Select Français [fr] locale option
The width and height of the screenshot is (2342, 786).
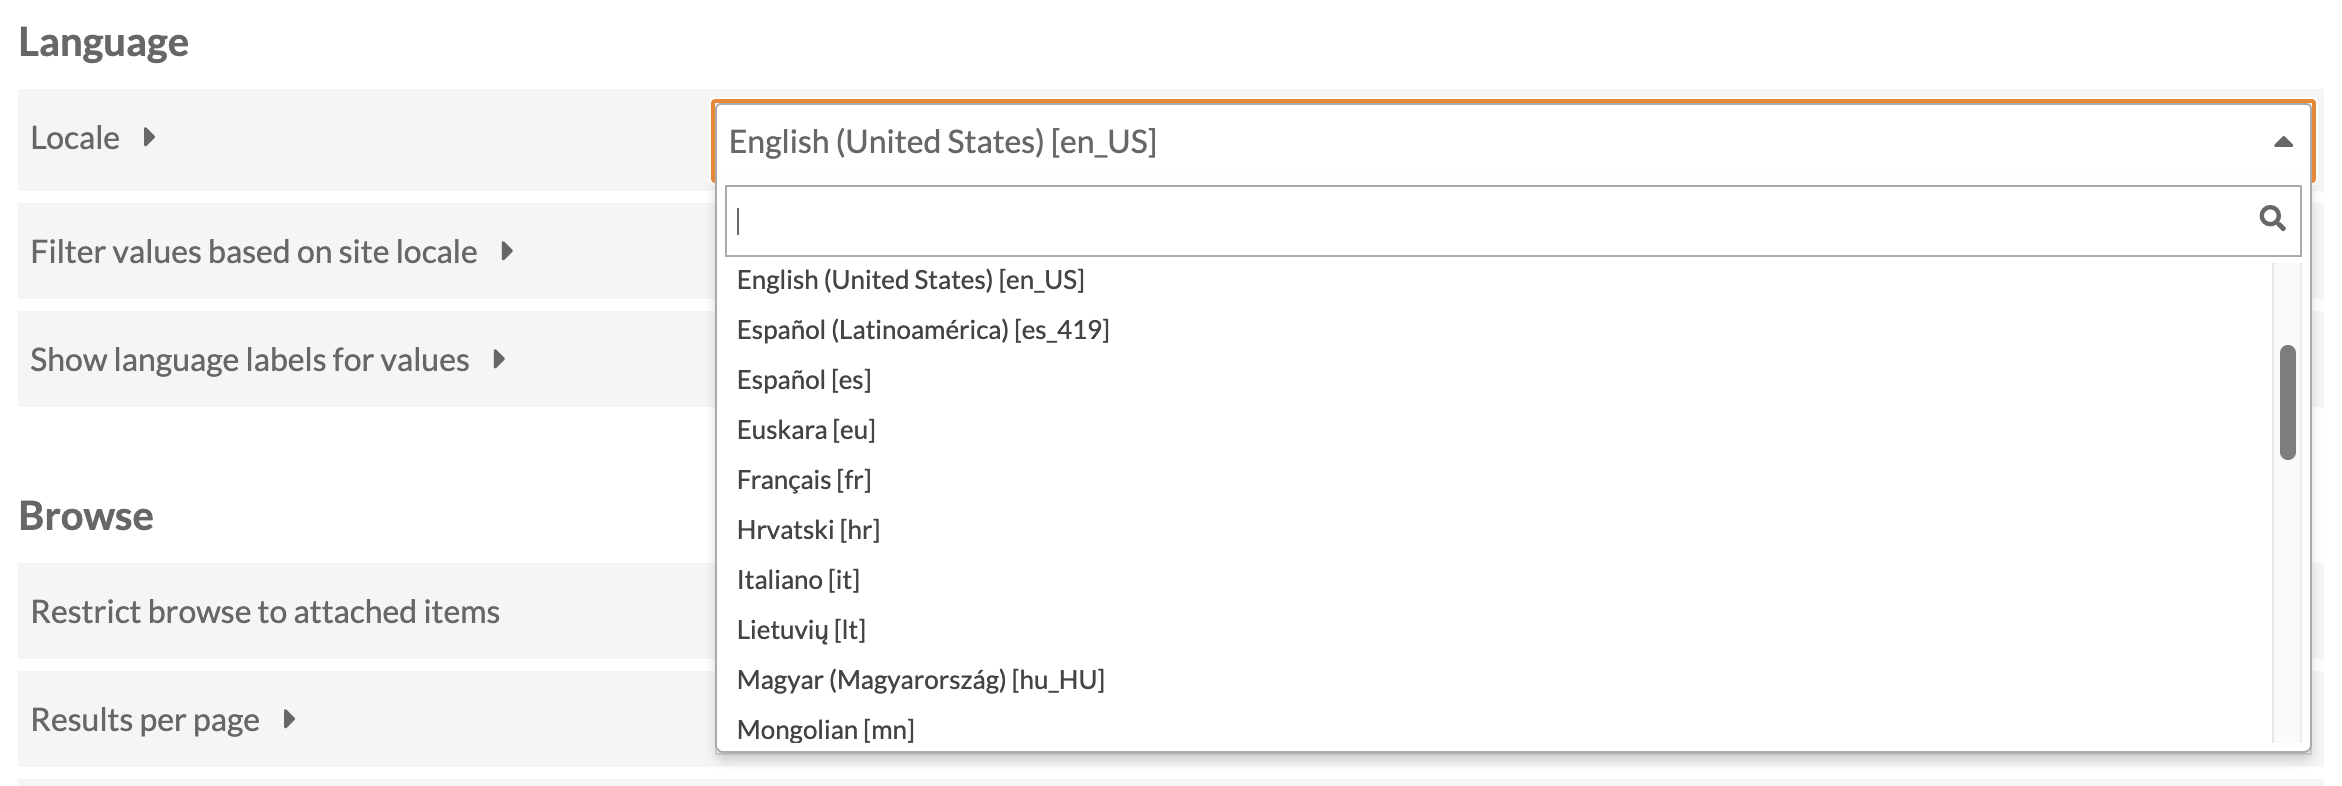803,480
